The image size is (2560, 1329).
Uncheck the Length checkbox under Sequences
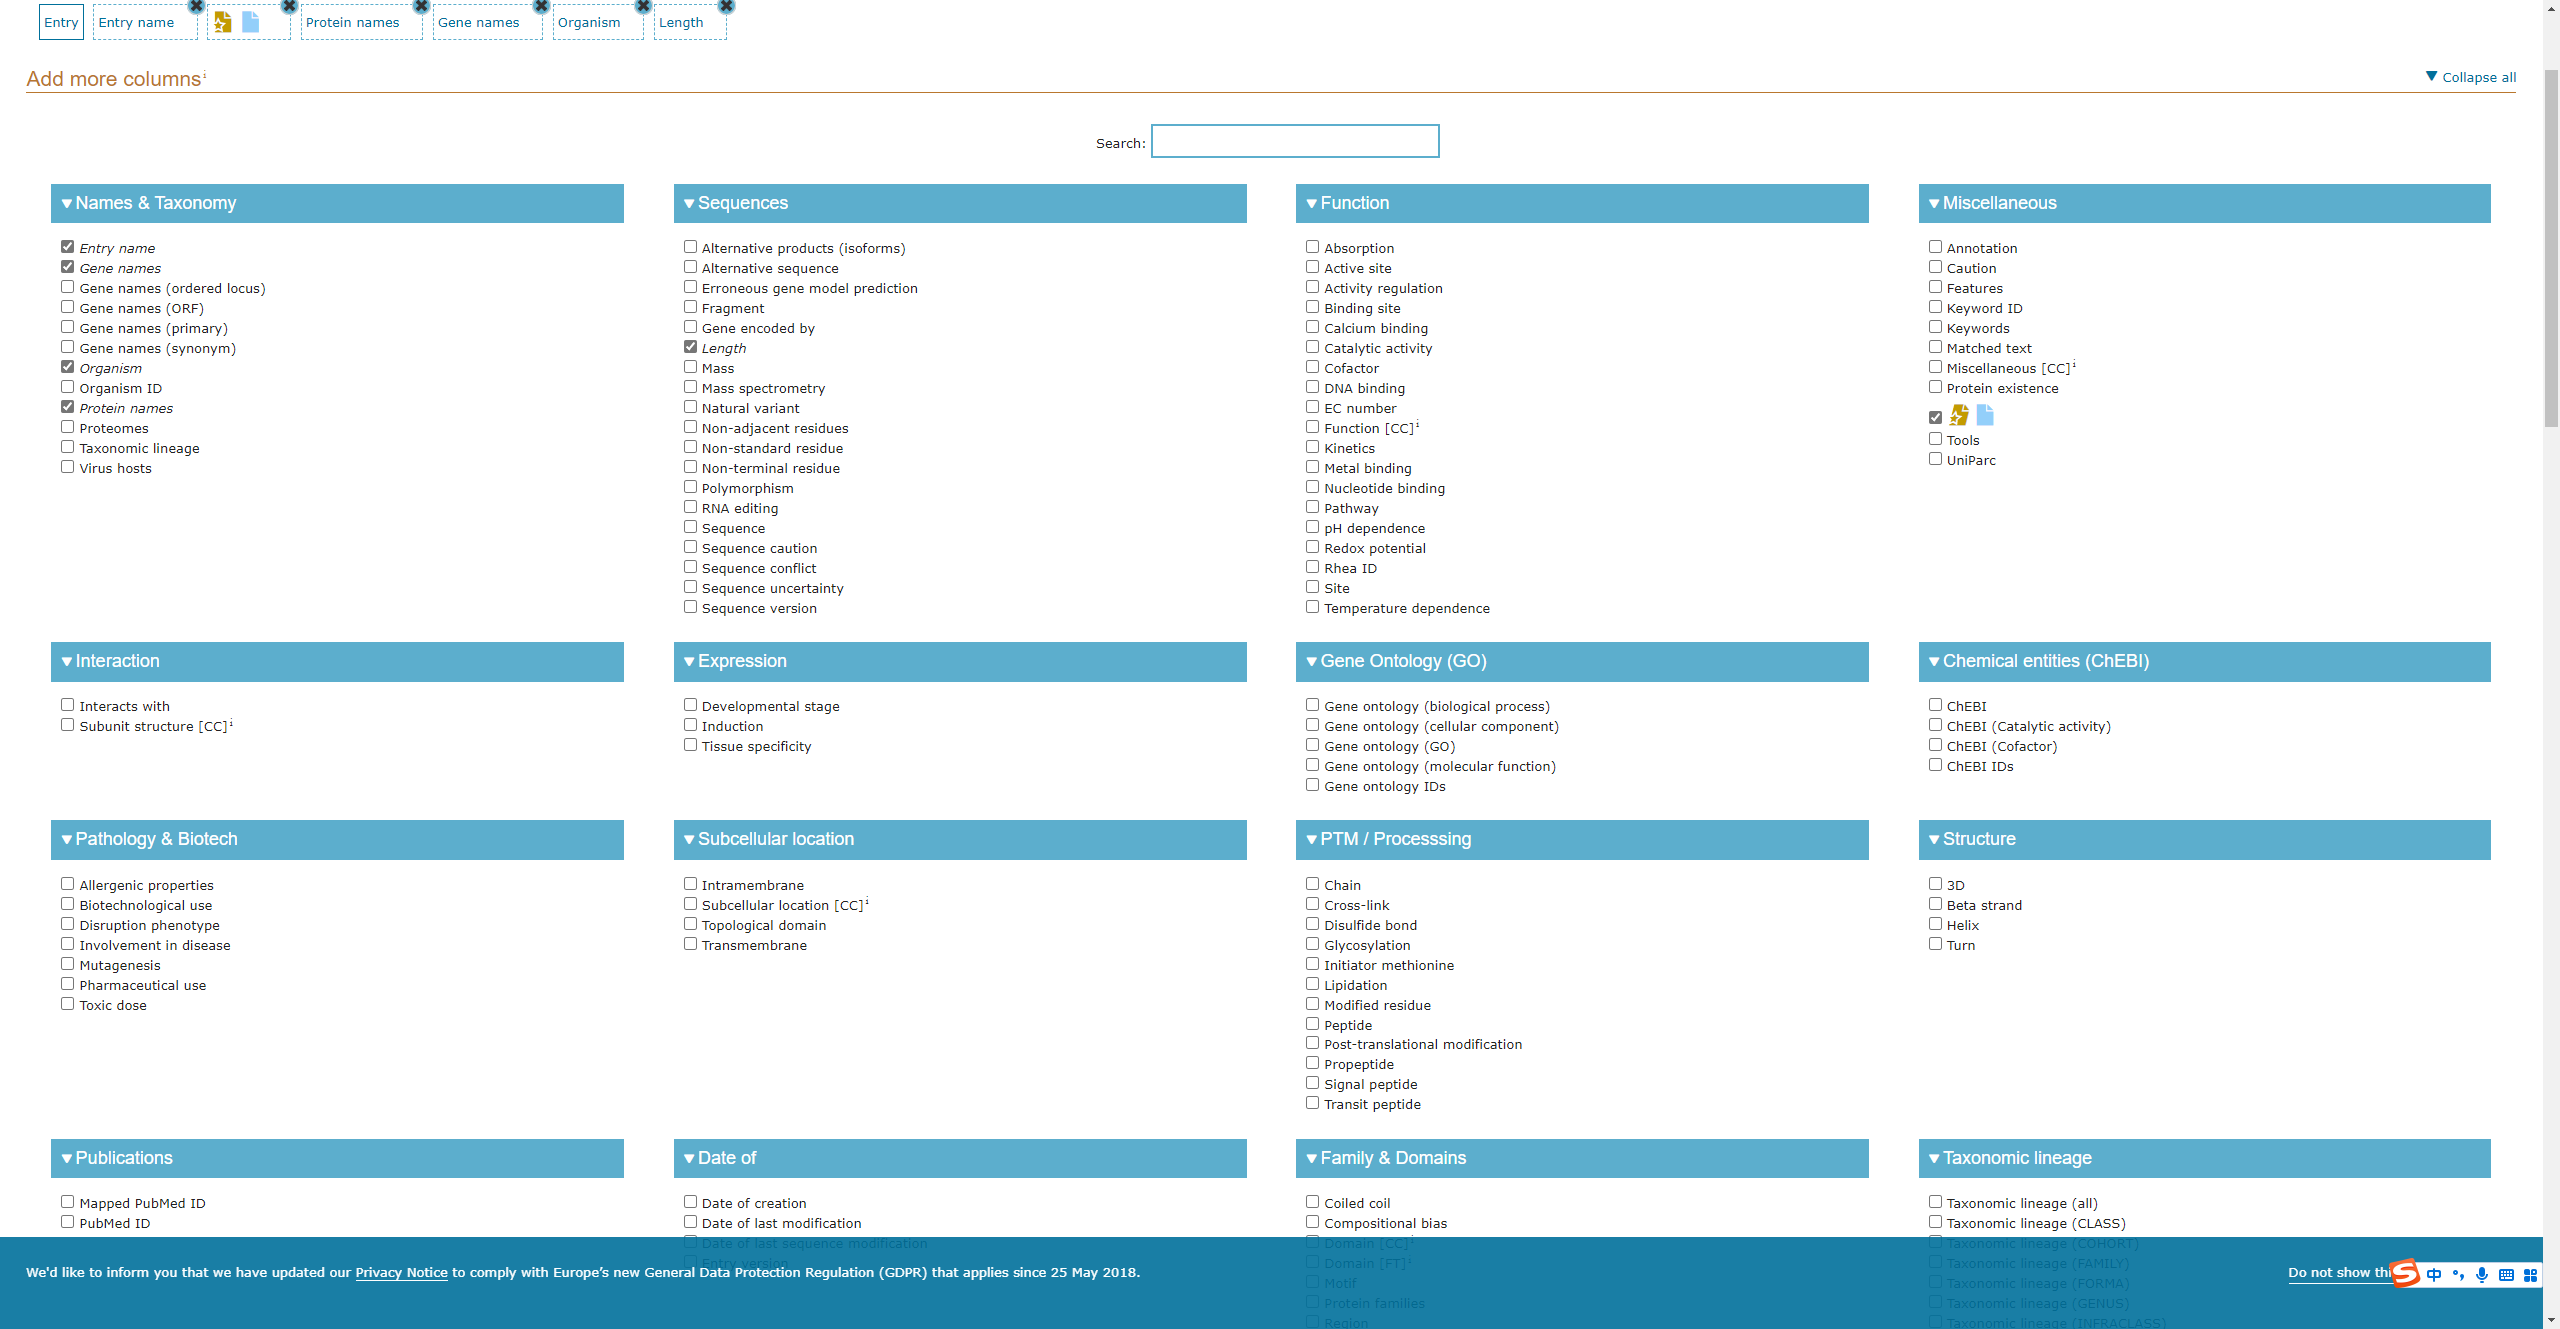click(x=690, y=347)
